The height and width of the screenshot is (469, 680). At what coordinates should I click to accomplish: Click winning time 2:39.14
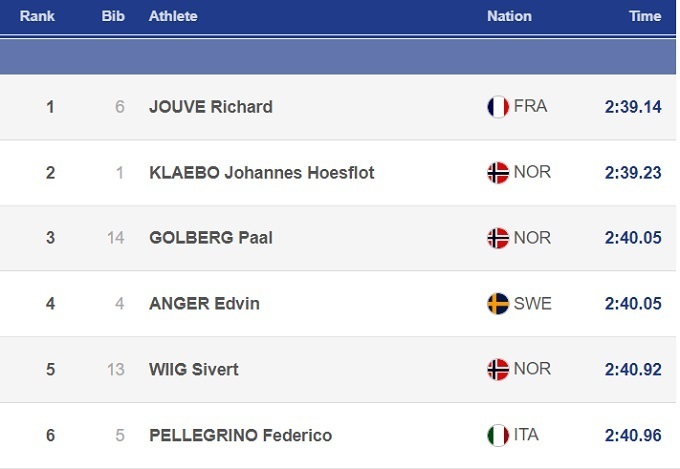[x=633, y=107]
